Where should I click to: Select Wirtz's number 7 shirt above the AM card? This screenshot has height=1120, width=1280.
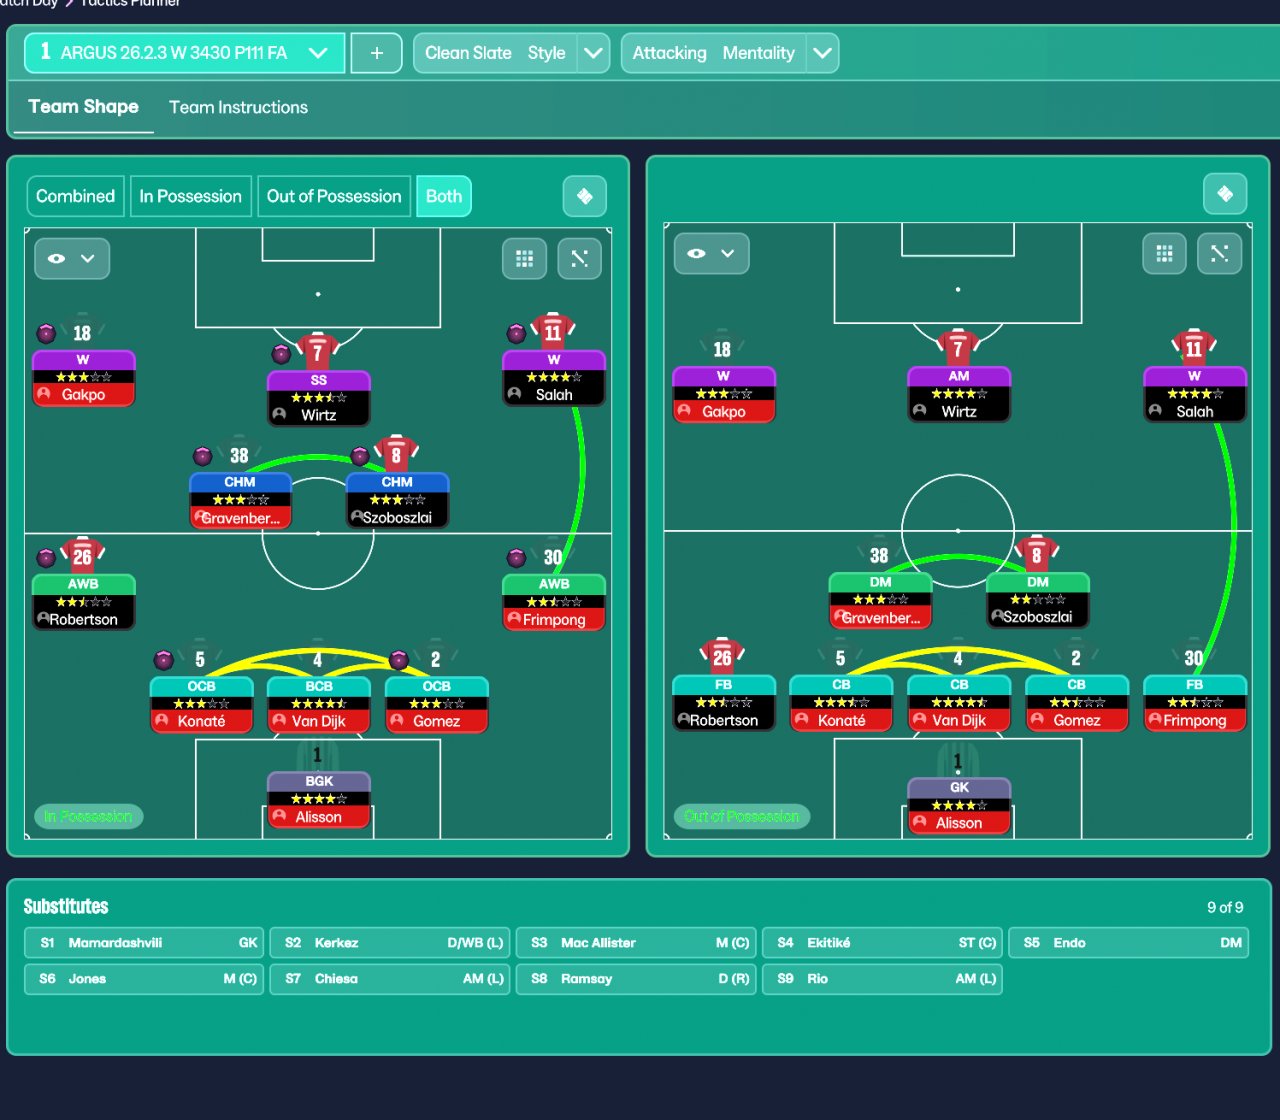[958, 347]
